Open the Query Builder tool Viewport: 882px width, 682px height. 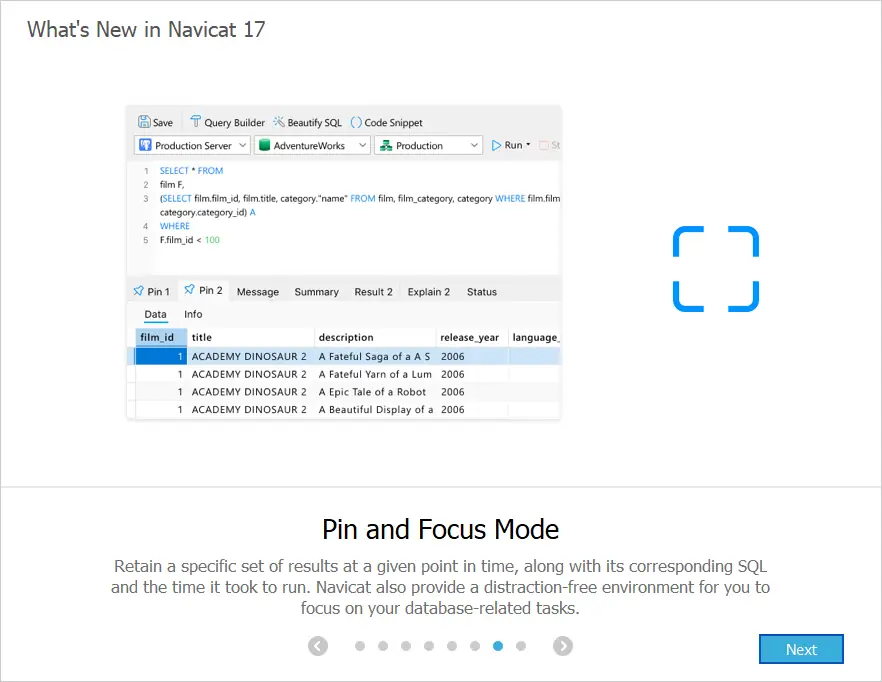[x=196, y=122]
